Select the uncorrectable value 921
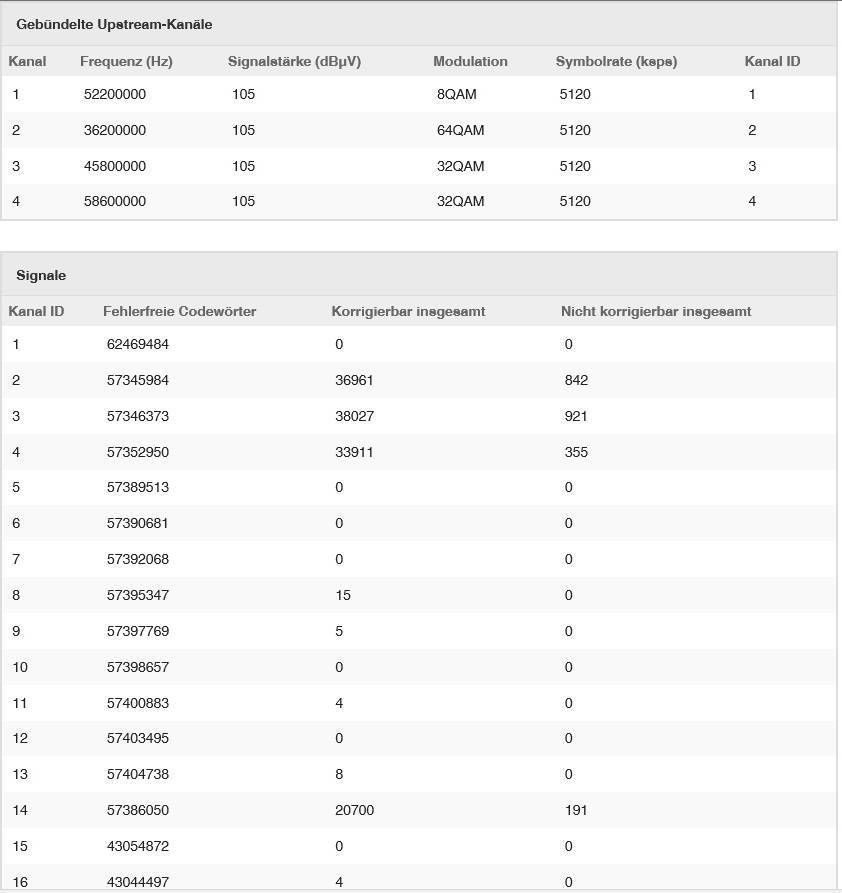This screenshot has width=842, height=893. point(576,417)
